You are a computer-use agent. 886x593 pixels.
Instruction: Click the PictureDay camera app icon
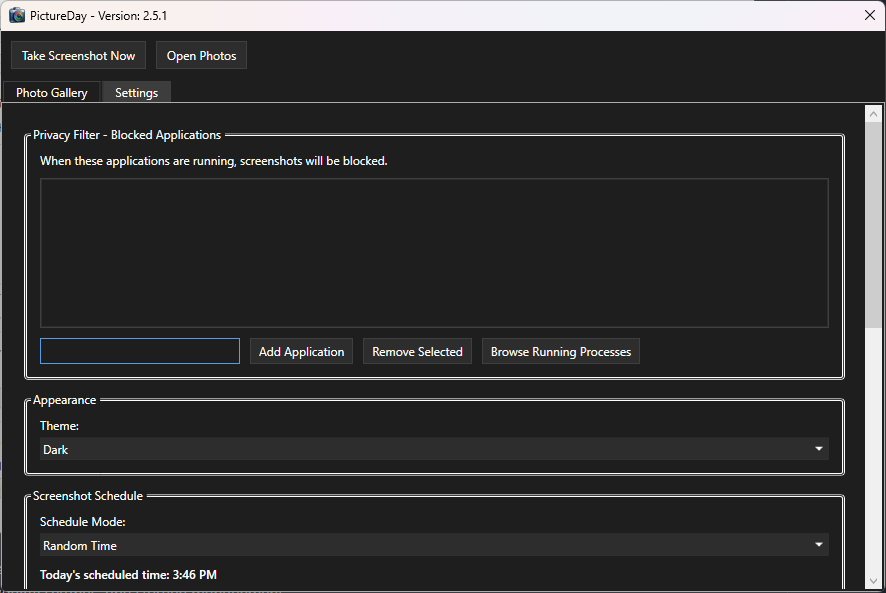[x=17, y=15]
